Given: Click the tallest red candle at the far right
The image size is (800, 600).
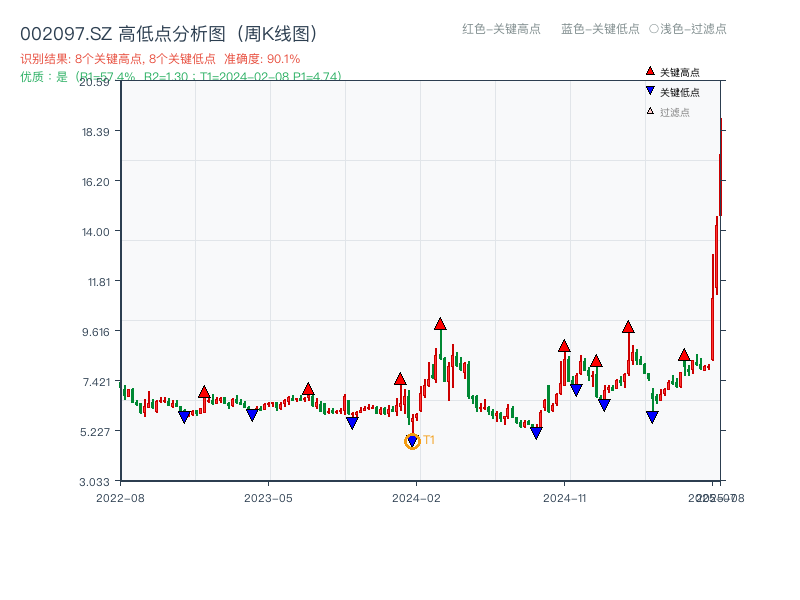Looking at the screenshot, I should (721, 166).
